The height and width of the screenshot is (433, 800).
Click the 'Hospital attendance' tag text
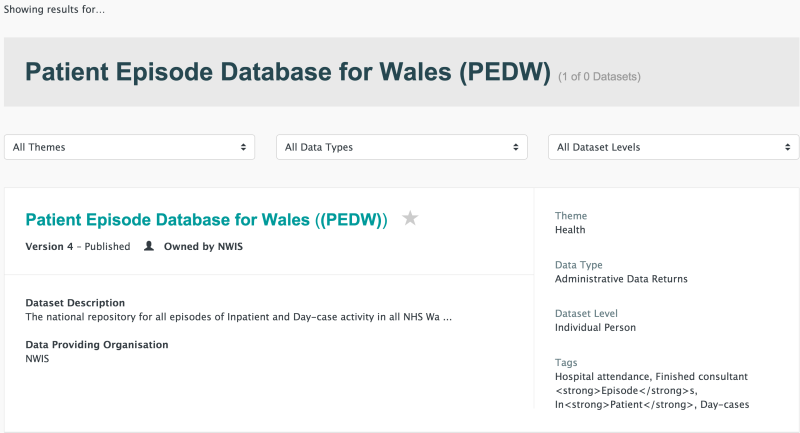tap(596, 376)
